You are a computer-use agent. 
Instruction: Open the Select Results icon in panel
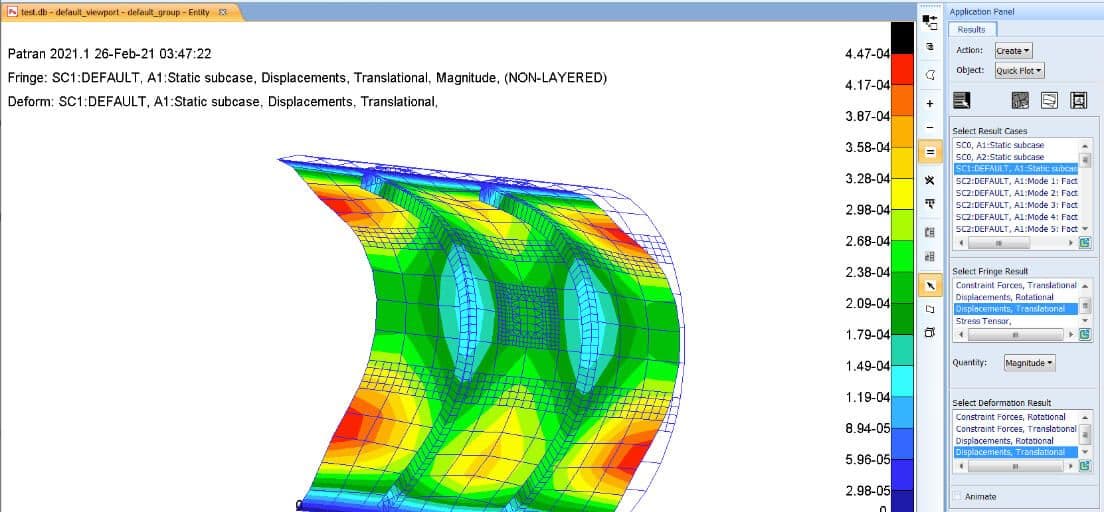962,100
